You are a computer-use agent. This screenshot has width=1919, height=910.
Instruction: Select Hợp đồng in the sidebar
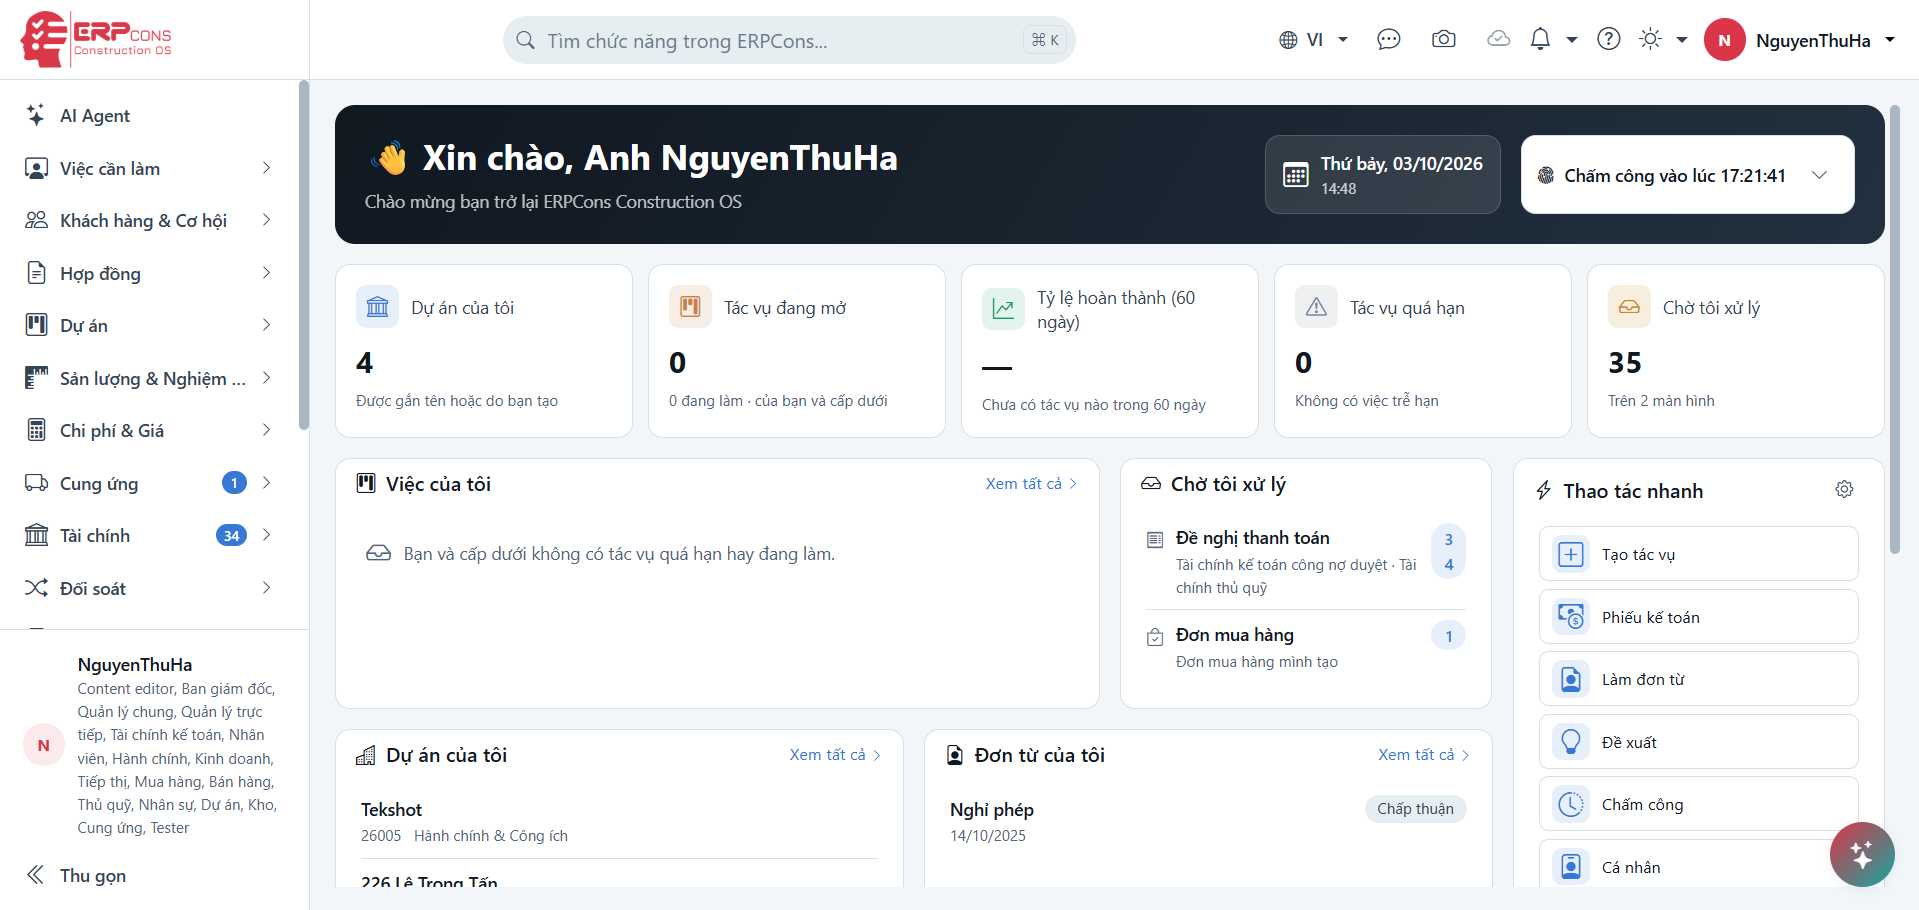coord(150,273)
